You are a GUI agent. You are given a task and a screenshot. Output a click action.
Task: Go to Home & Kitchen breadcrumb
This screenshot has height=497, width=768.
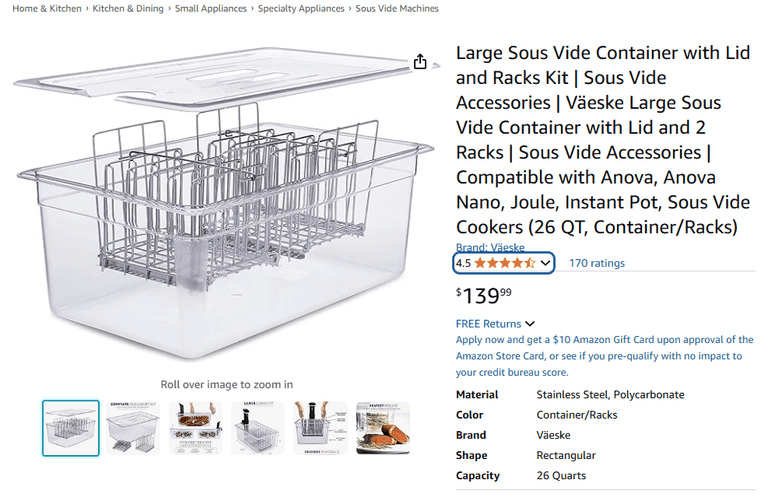click(x=45, y=8)
